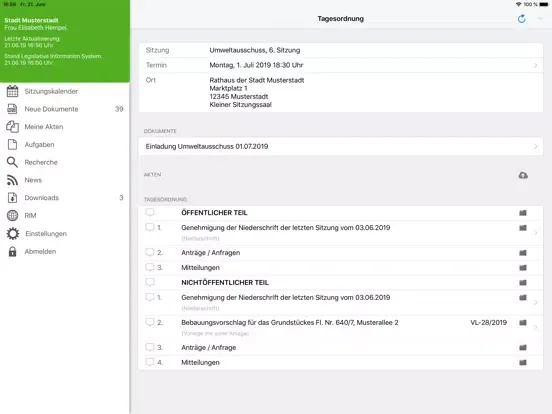The height and width of the screenshot is (414, 552).
Task: Expand the Termin row chevron
Action: click(x=536, y=65)
